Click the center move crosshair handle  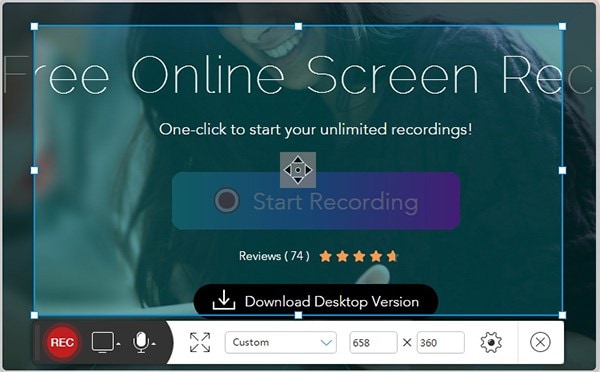(298, 170)
